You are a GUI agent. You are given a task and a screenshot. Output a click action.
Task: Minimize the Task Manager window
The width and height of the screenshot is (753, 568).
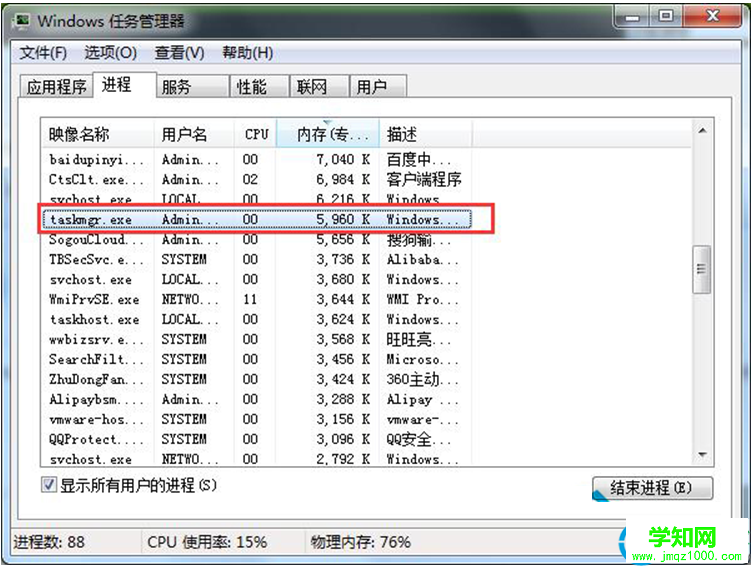point(632,17)
